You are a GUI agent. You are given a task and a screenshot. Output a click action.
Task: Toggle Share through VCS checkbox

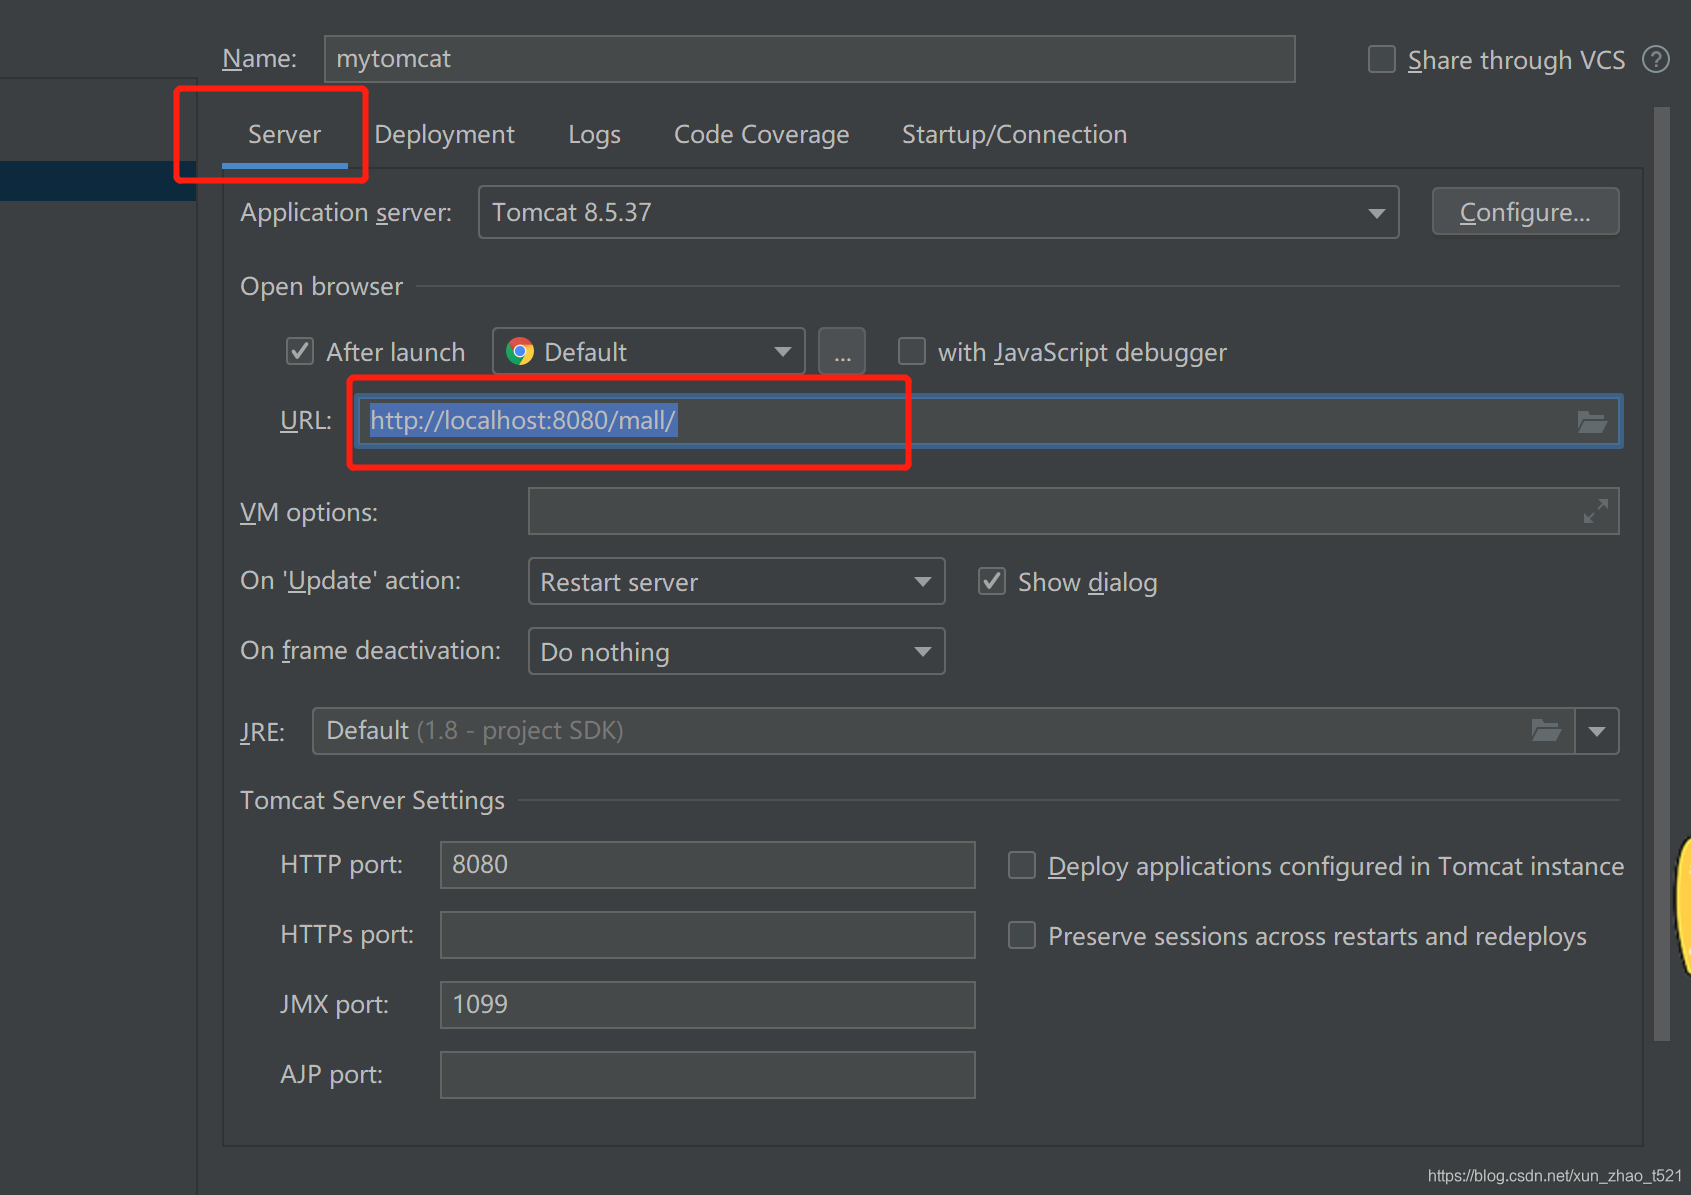pos(1382,59)
